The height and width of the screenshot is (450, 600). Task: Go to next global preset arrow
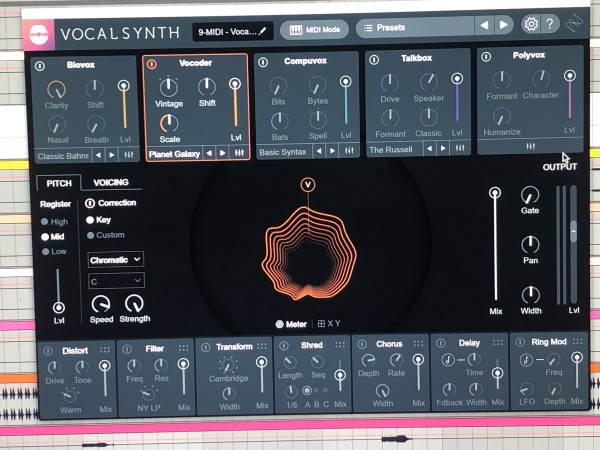(x=504, y=25)
